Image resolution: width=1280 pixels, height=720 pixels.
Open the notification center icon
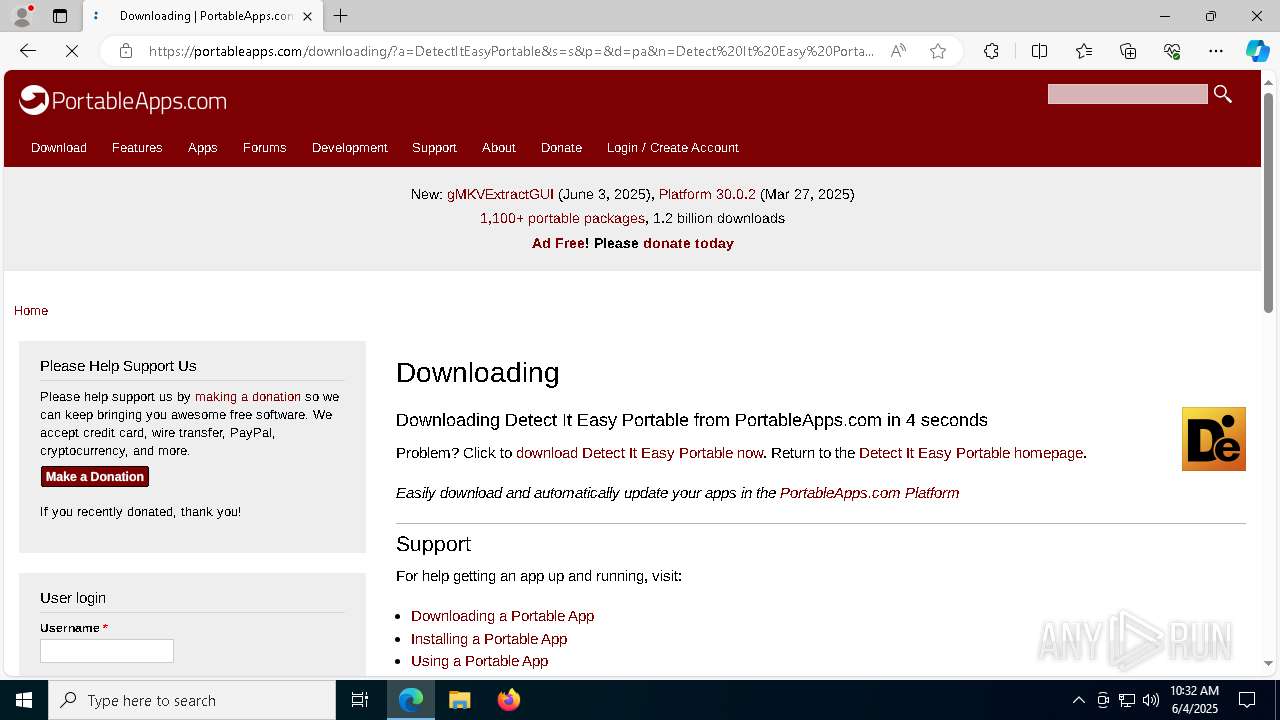1247,700
